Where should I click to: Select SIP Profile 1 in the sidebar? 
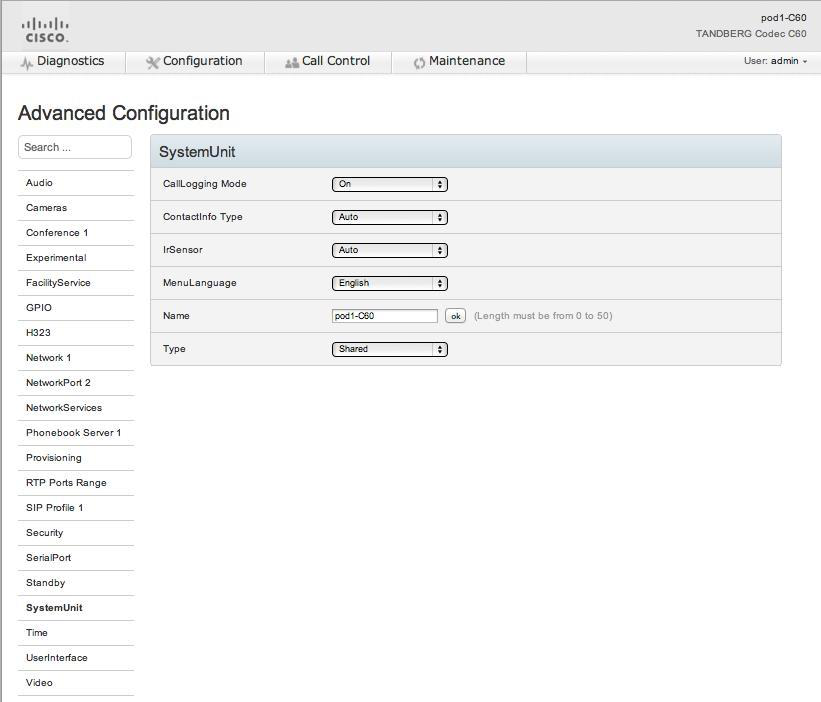76,508
